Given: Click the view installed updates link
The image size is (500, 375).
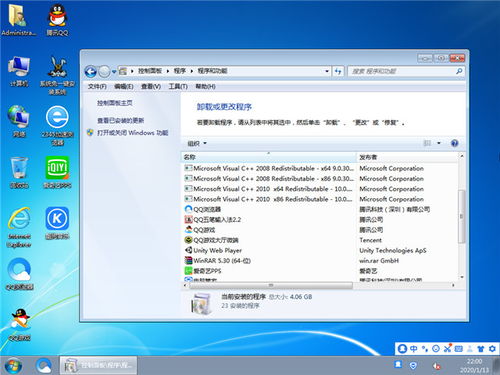Looking at the screenshot, I should click(x=120, y=120).
